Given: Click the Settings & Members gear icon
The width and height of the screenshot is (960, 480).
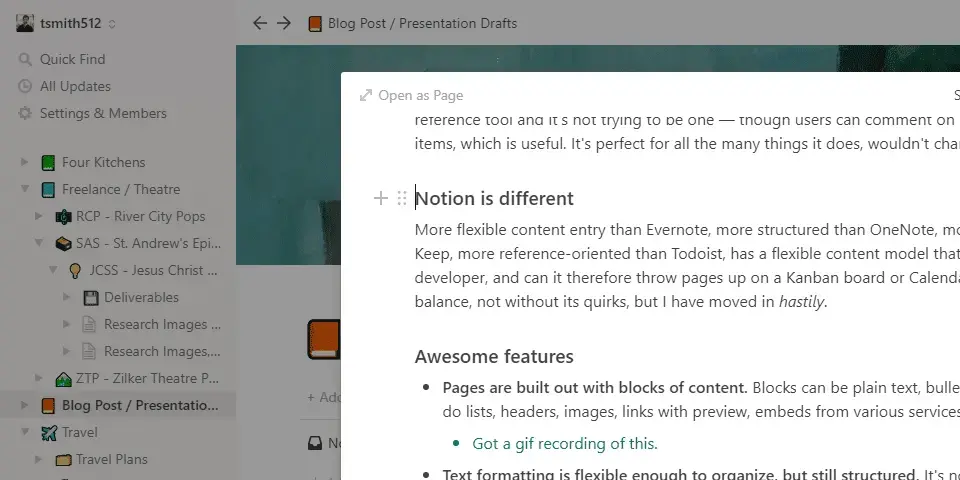Looking at the screenshot, I should pos(25,113).
